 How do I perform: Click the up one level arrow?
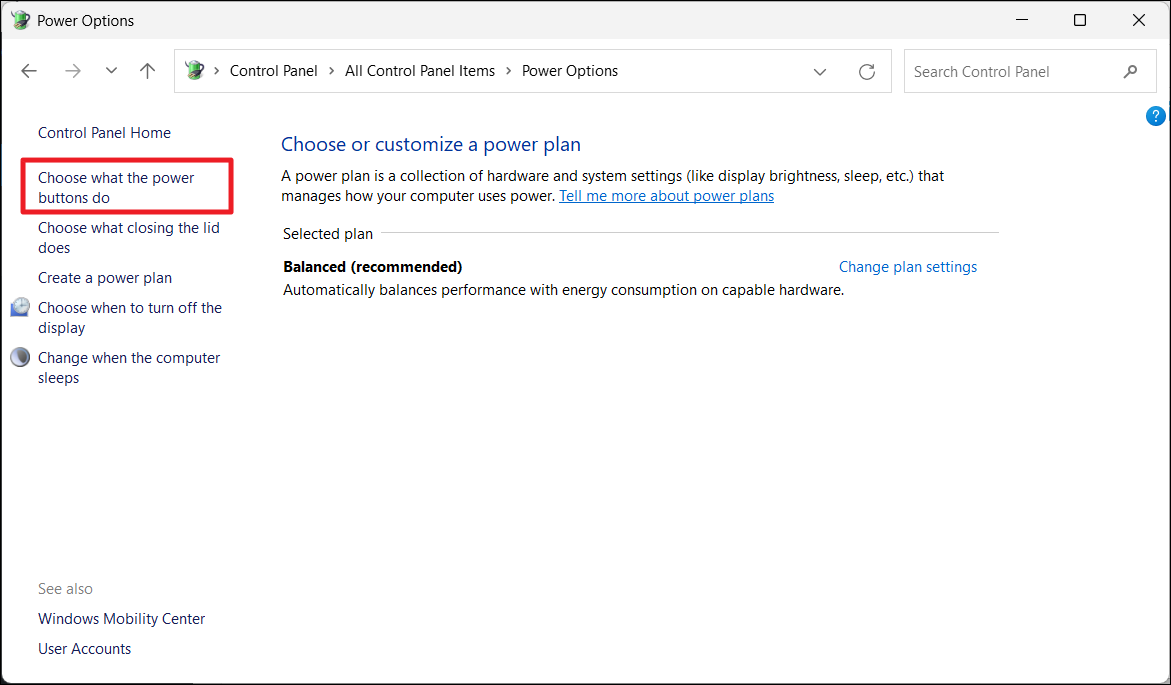pos(148,71)
